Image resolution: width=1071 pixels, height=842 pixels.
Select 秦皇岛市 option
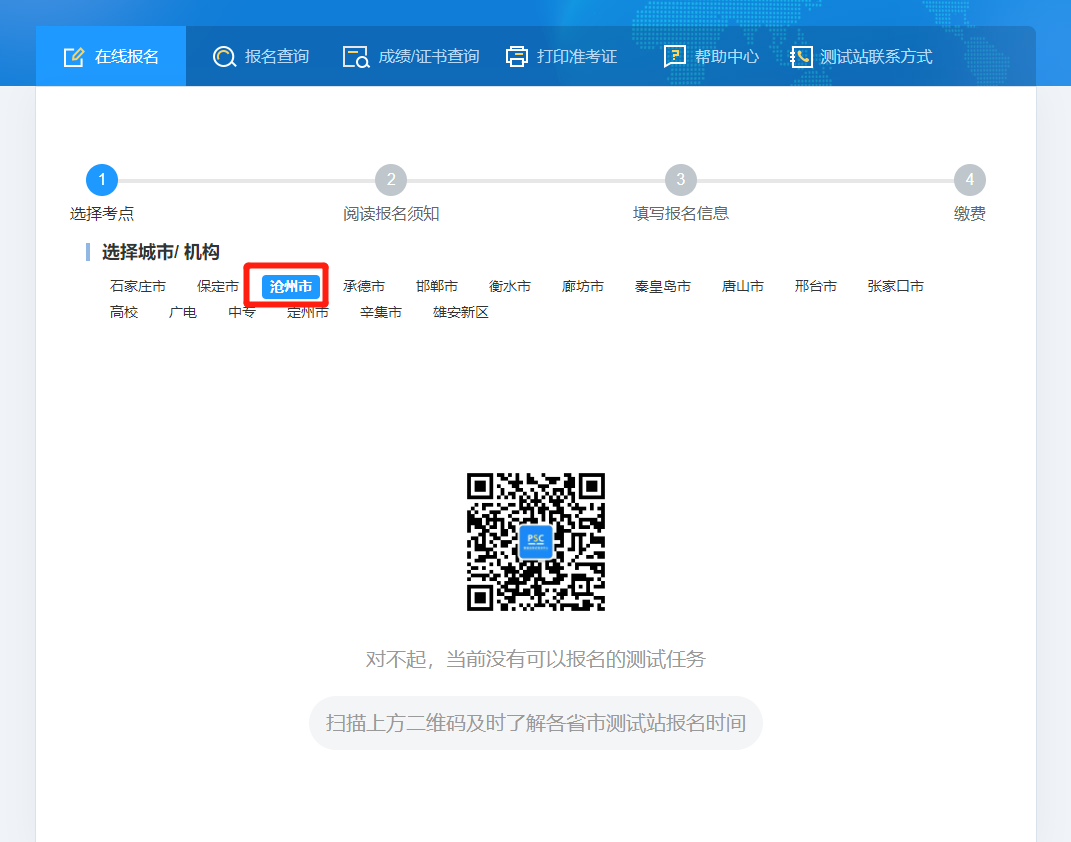click(663, 286)
